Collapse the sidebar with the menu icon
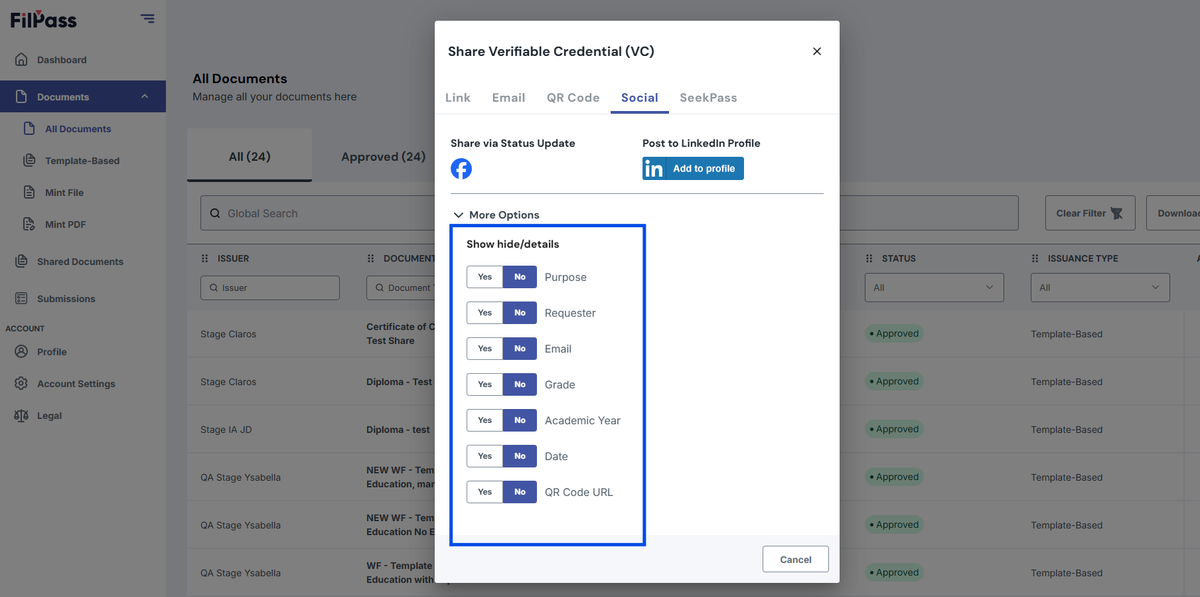The height and width of the screenshot is (597, 1200). point(148,18)
